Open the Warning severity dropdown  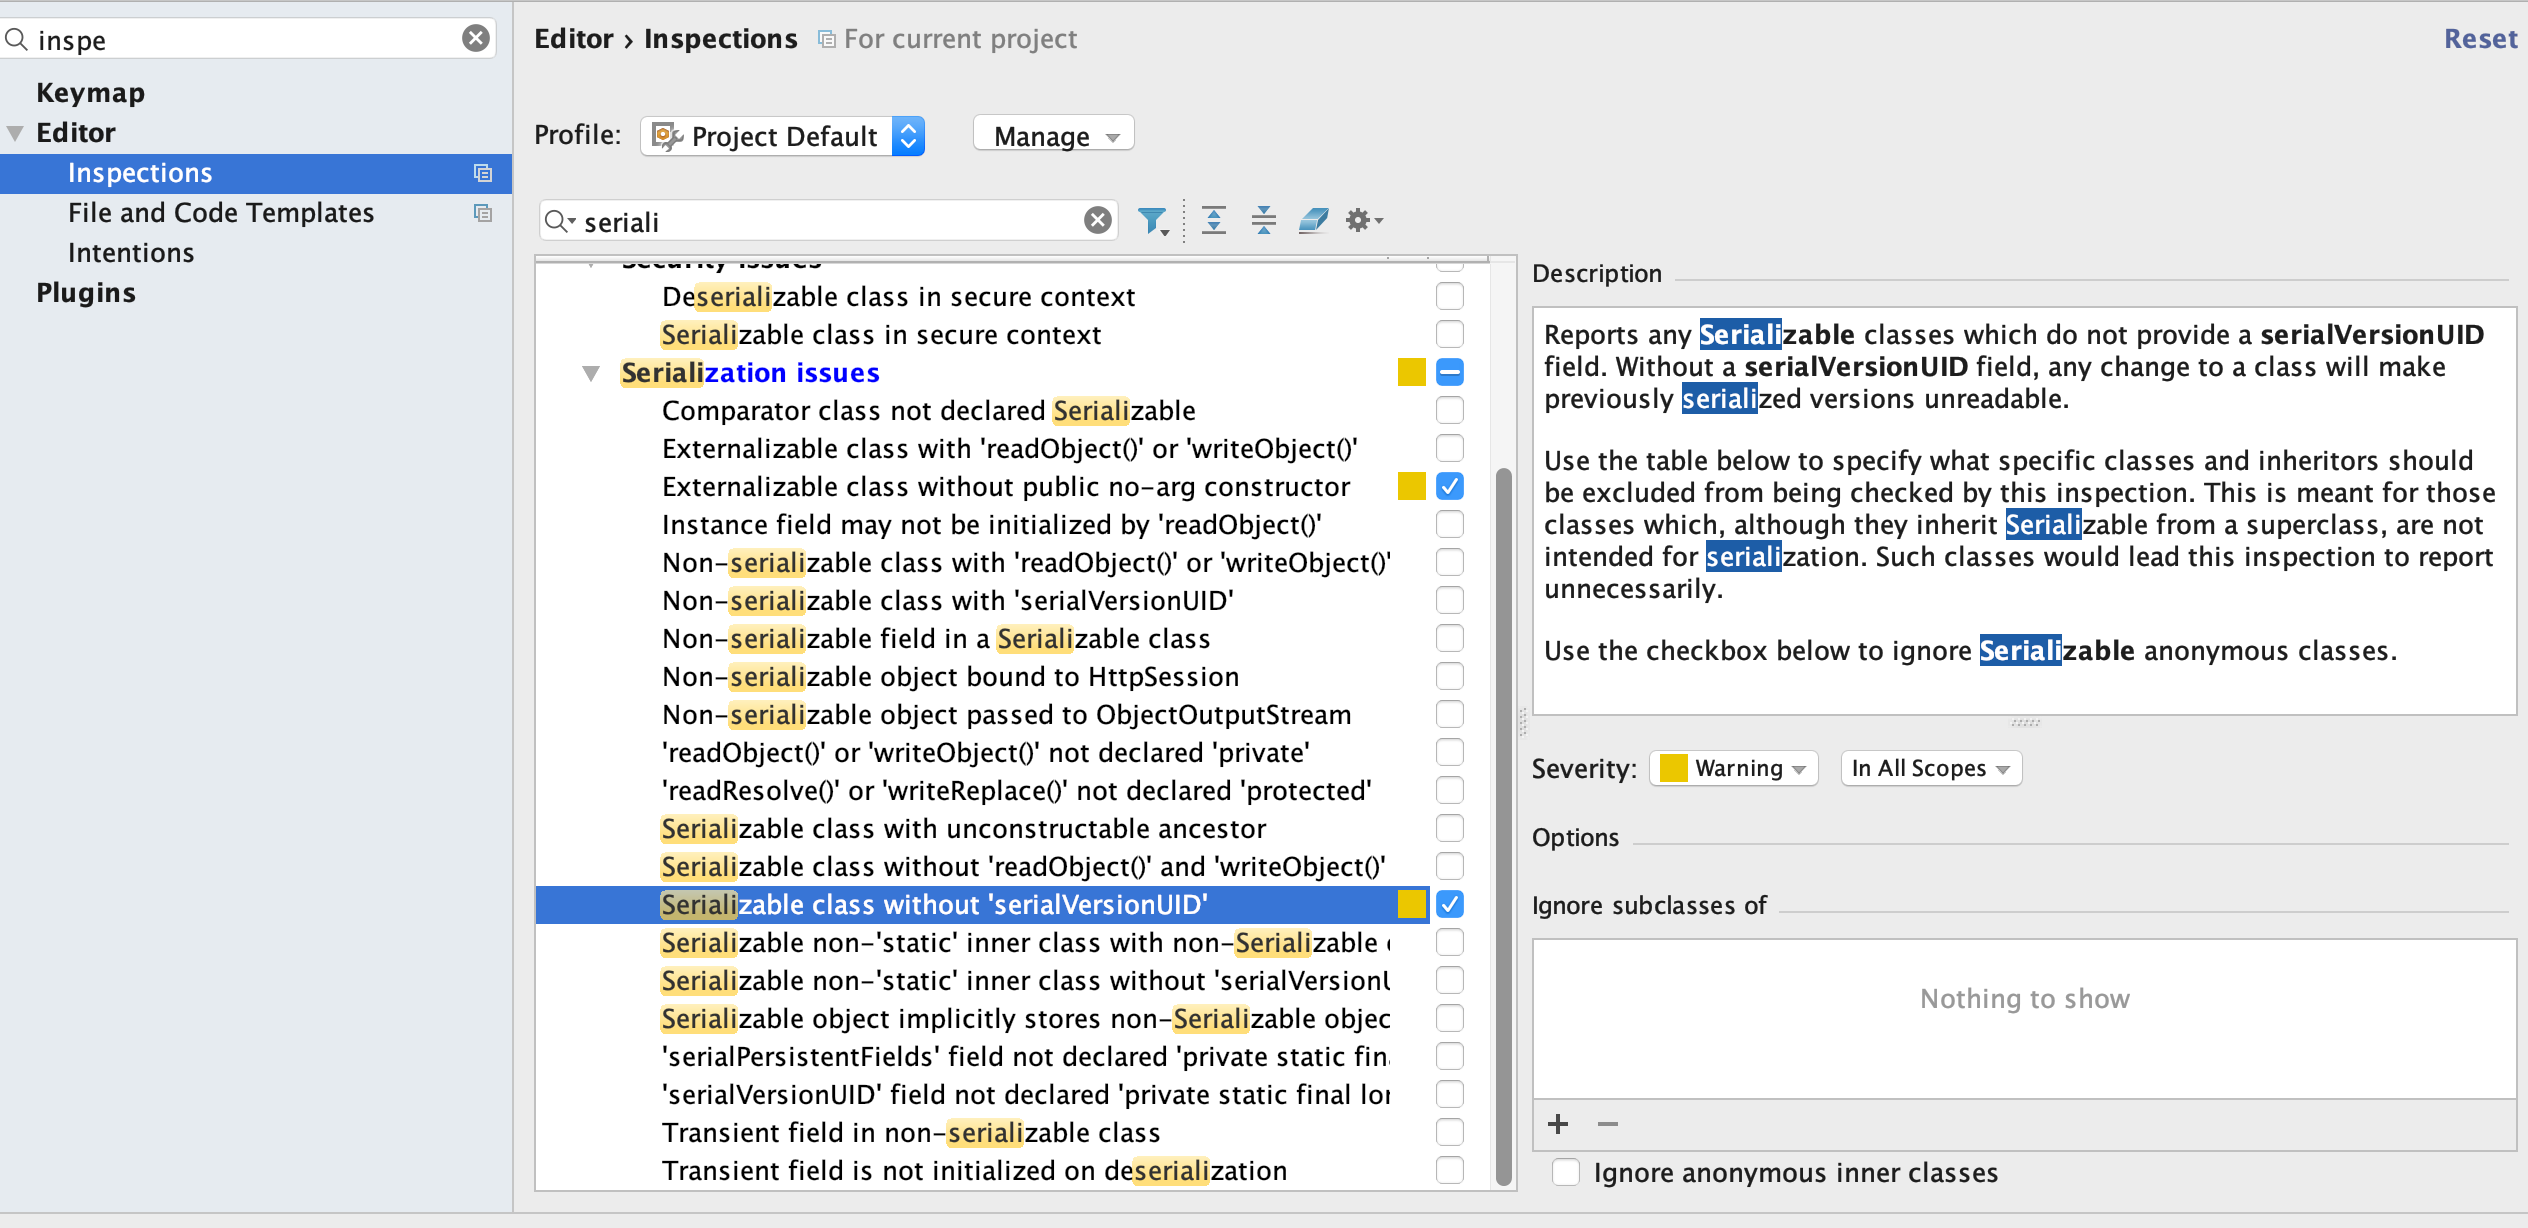pos(1733,768)
